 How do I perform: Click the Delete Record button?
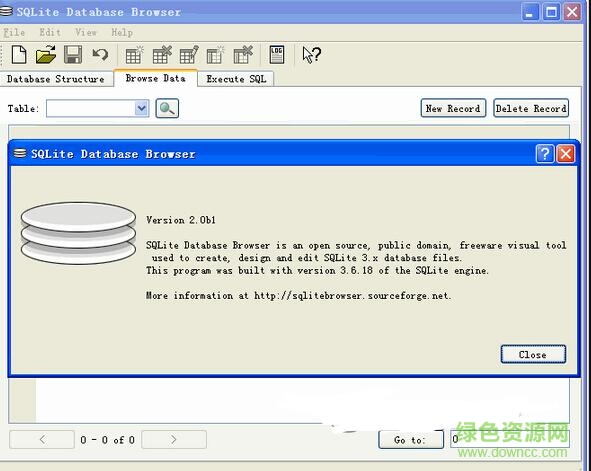click(531, 109)
